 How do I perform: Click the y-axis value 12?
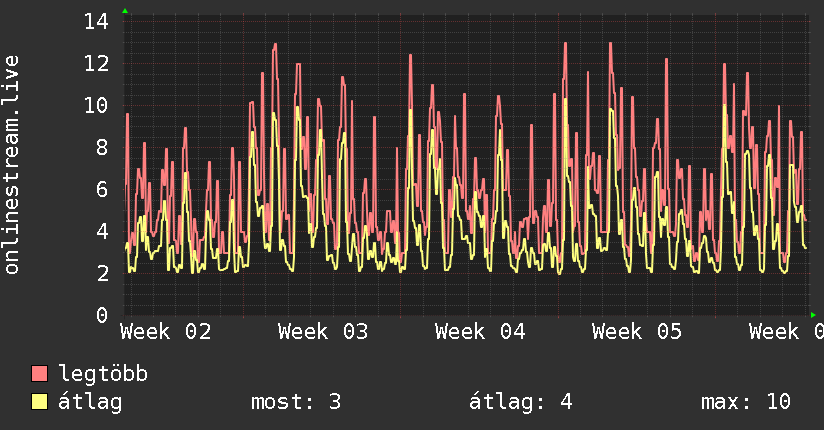point(97,64)
